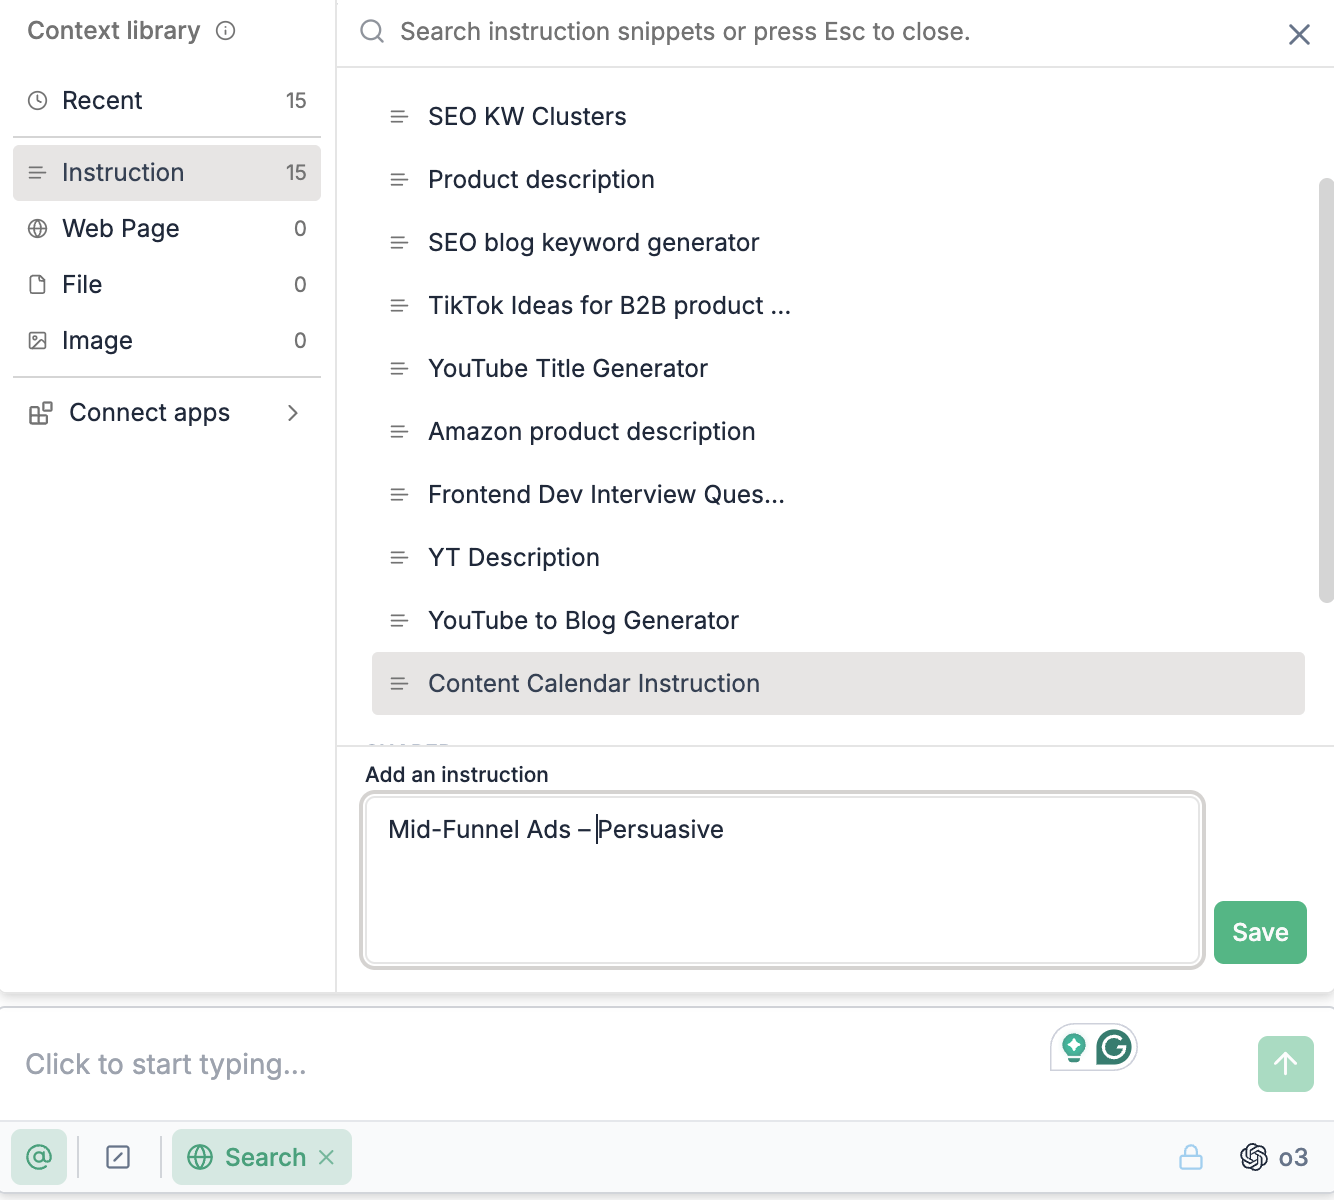Save the new instruction

point(1260,933)
